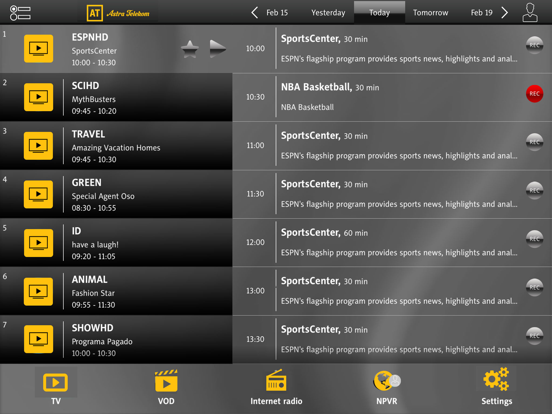Screen dimensions: 552x414
Task: Click the 10:30 schedule time
Action: [255, 97]
